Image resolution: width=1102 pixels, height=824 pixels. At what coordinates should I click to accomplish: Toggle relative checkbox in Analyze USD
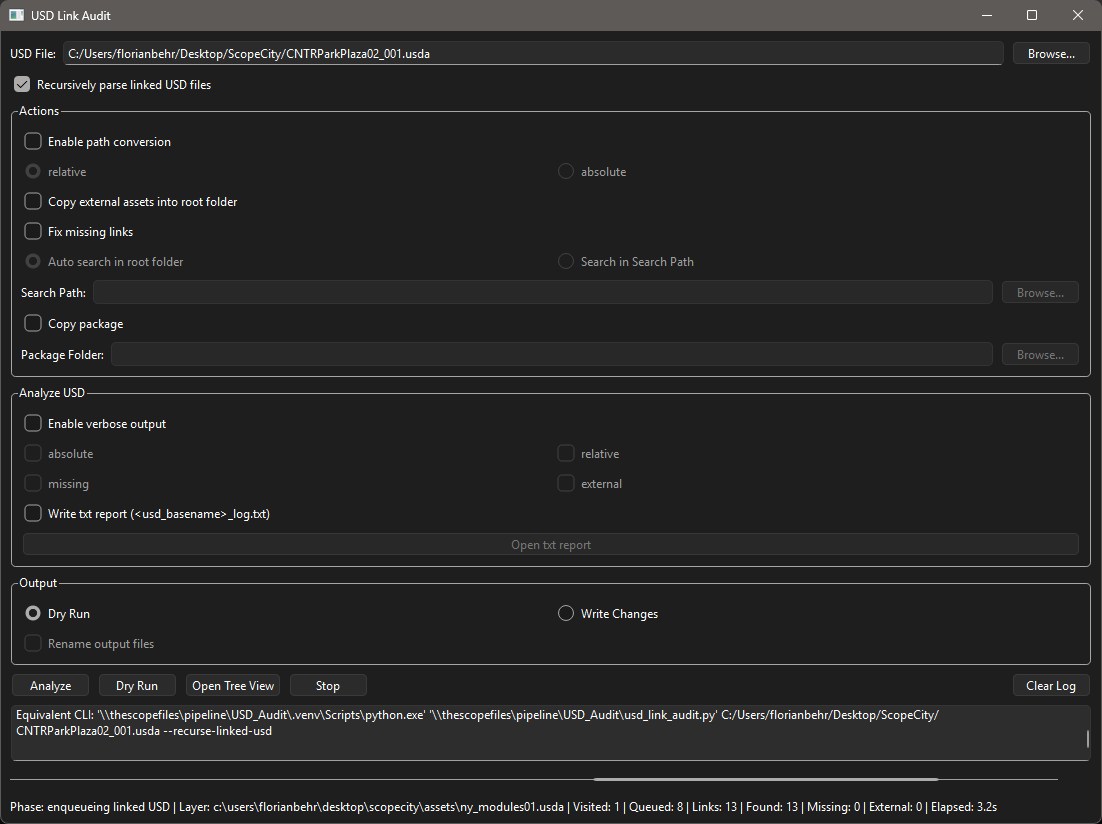coord(566,453)
